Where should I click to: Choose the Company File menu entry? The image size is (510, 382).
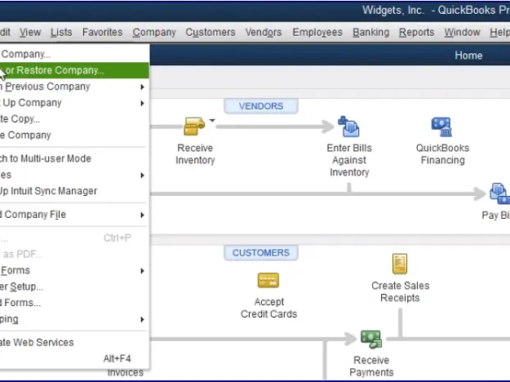[x=74, y=215]
